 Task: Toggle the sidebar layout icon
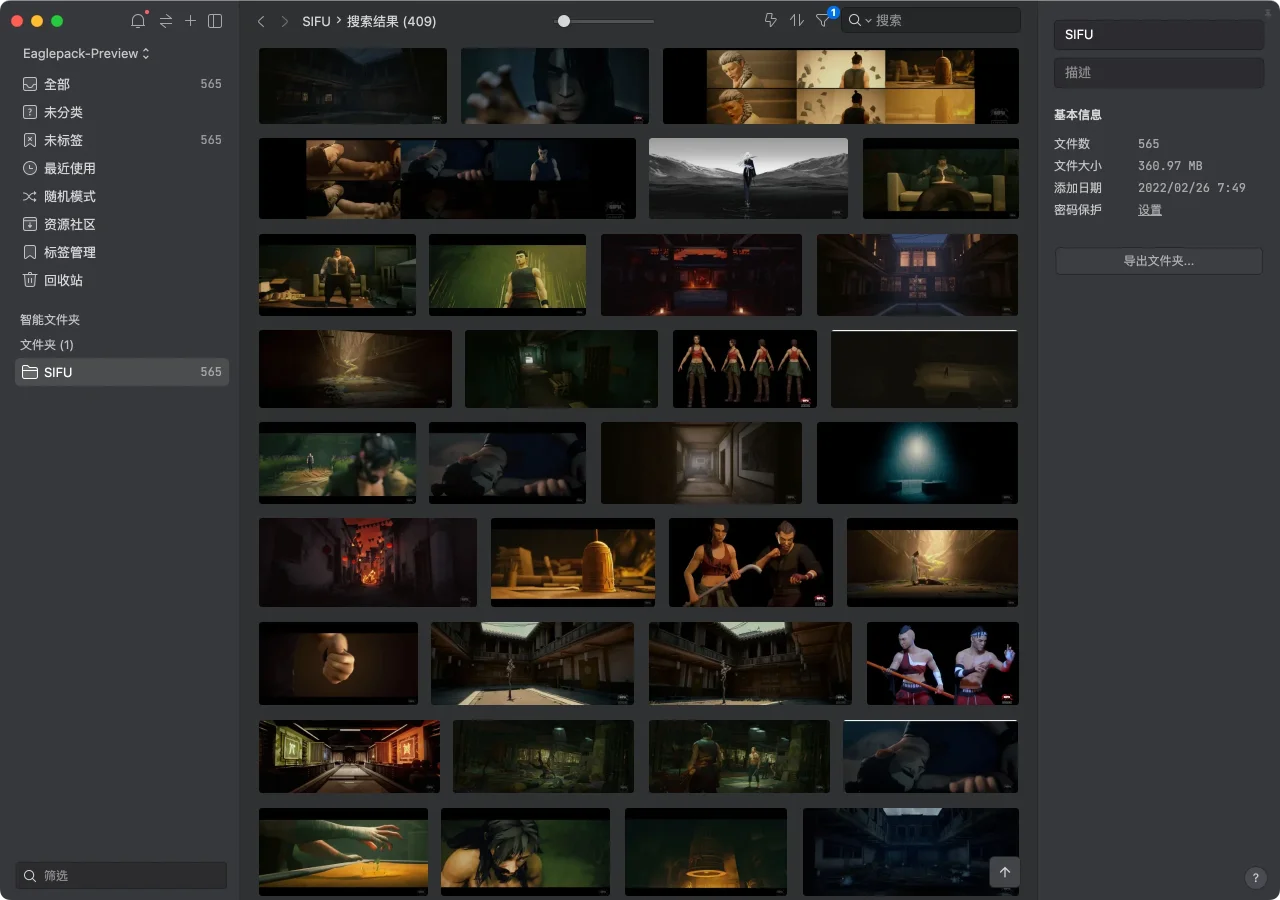[x=215, y=21]
